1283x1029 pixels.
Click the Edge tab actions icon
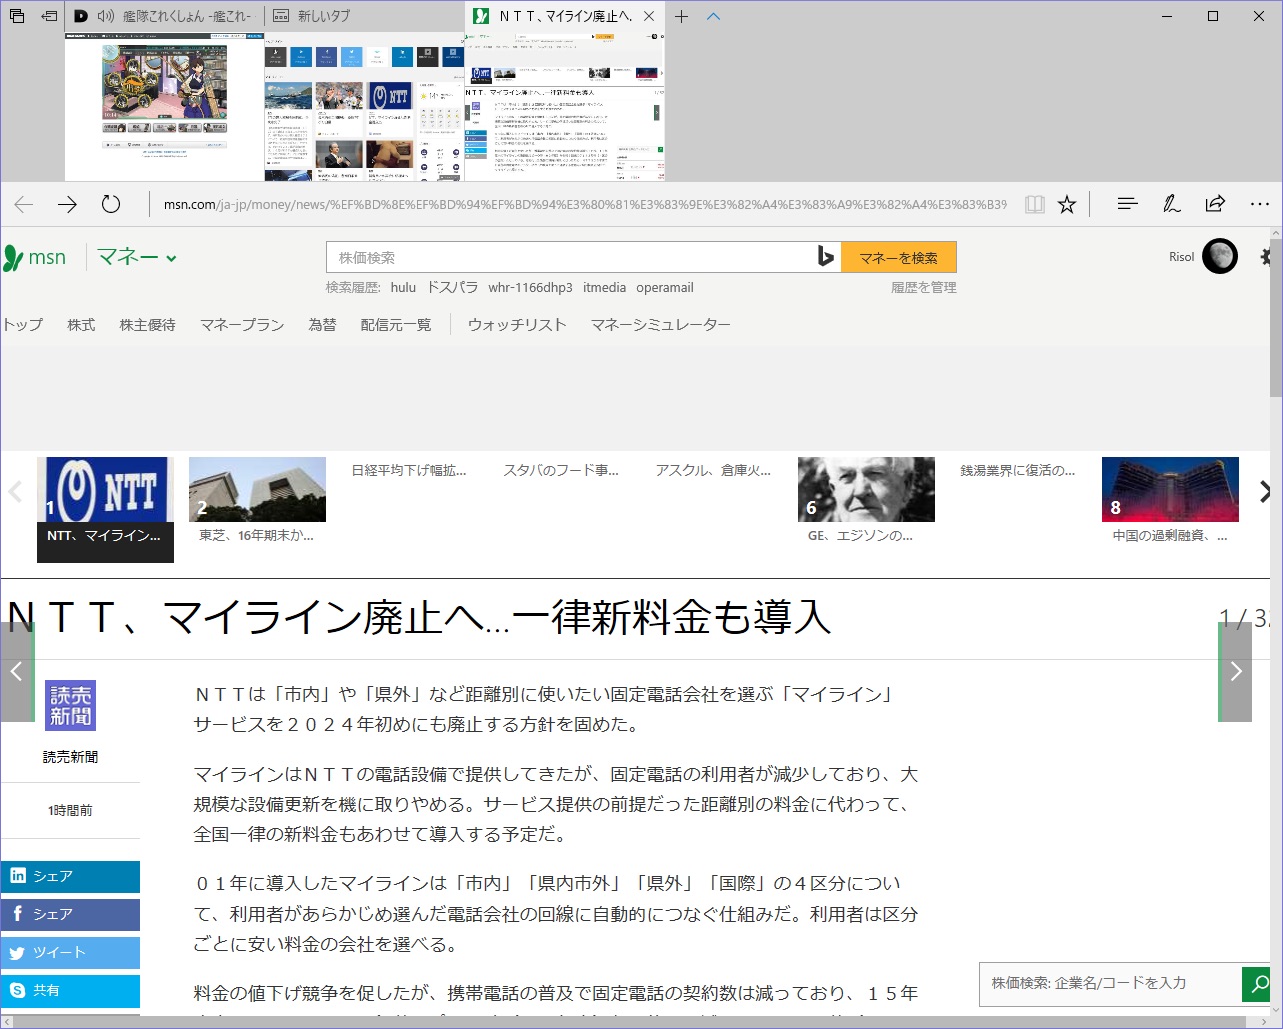point(16,16)
